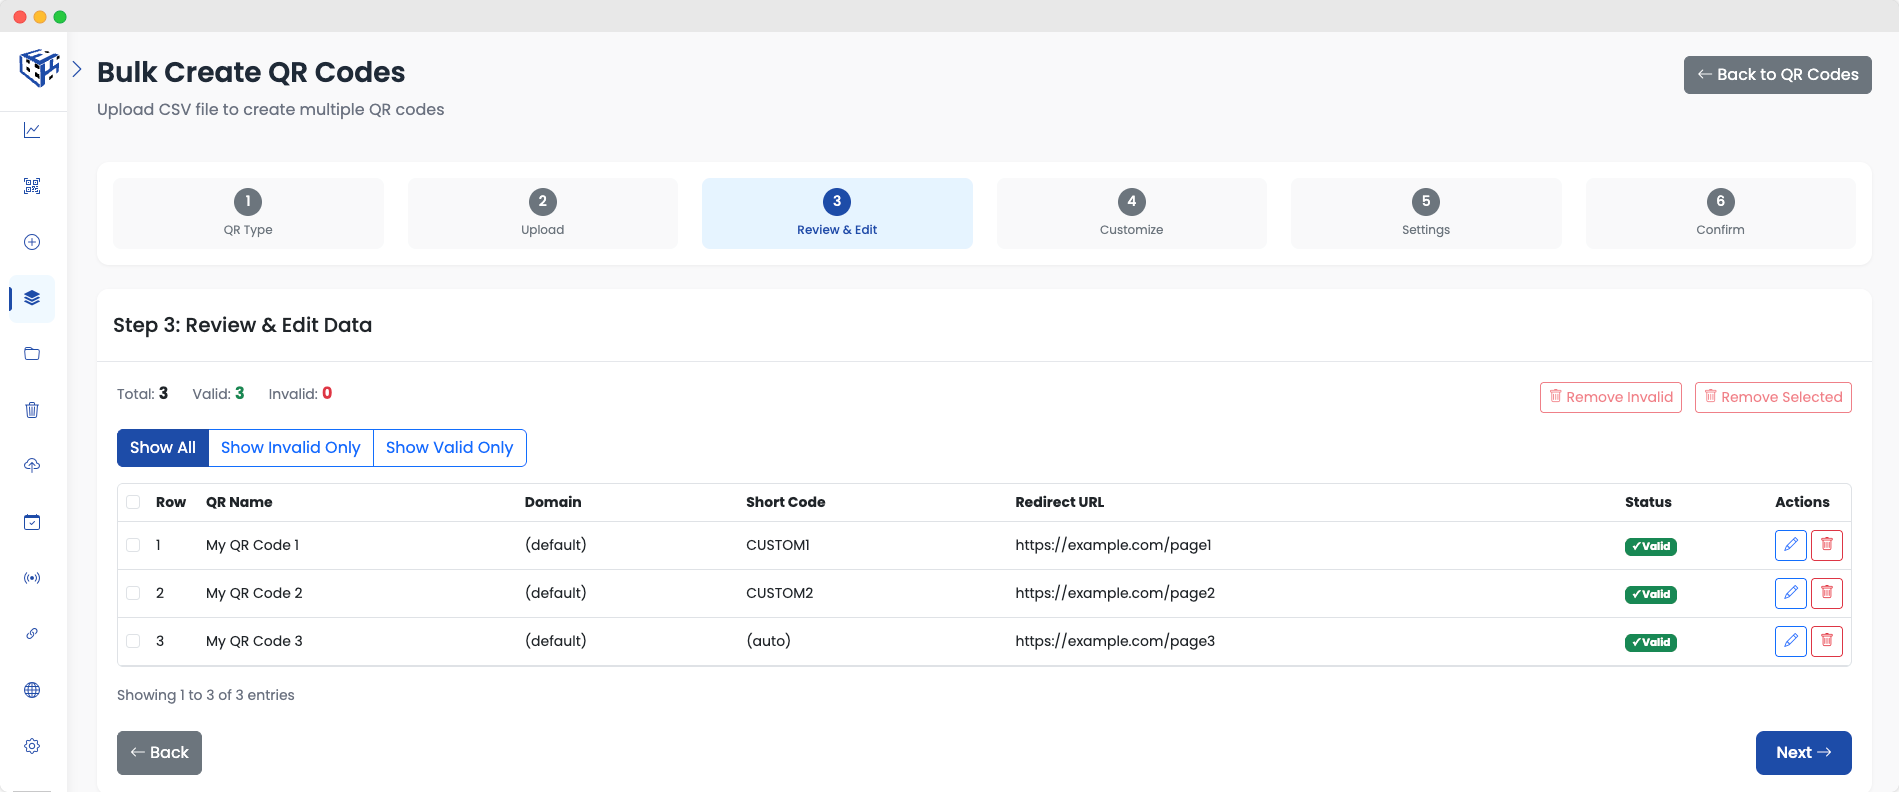The width and height of the screenshot is (1899, 792).
Task: Switch to Show Valid Only filter
Action: pyautogui.click(x=449, y=448)
